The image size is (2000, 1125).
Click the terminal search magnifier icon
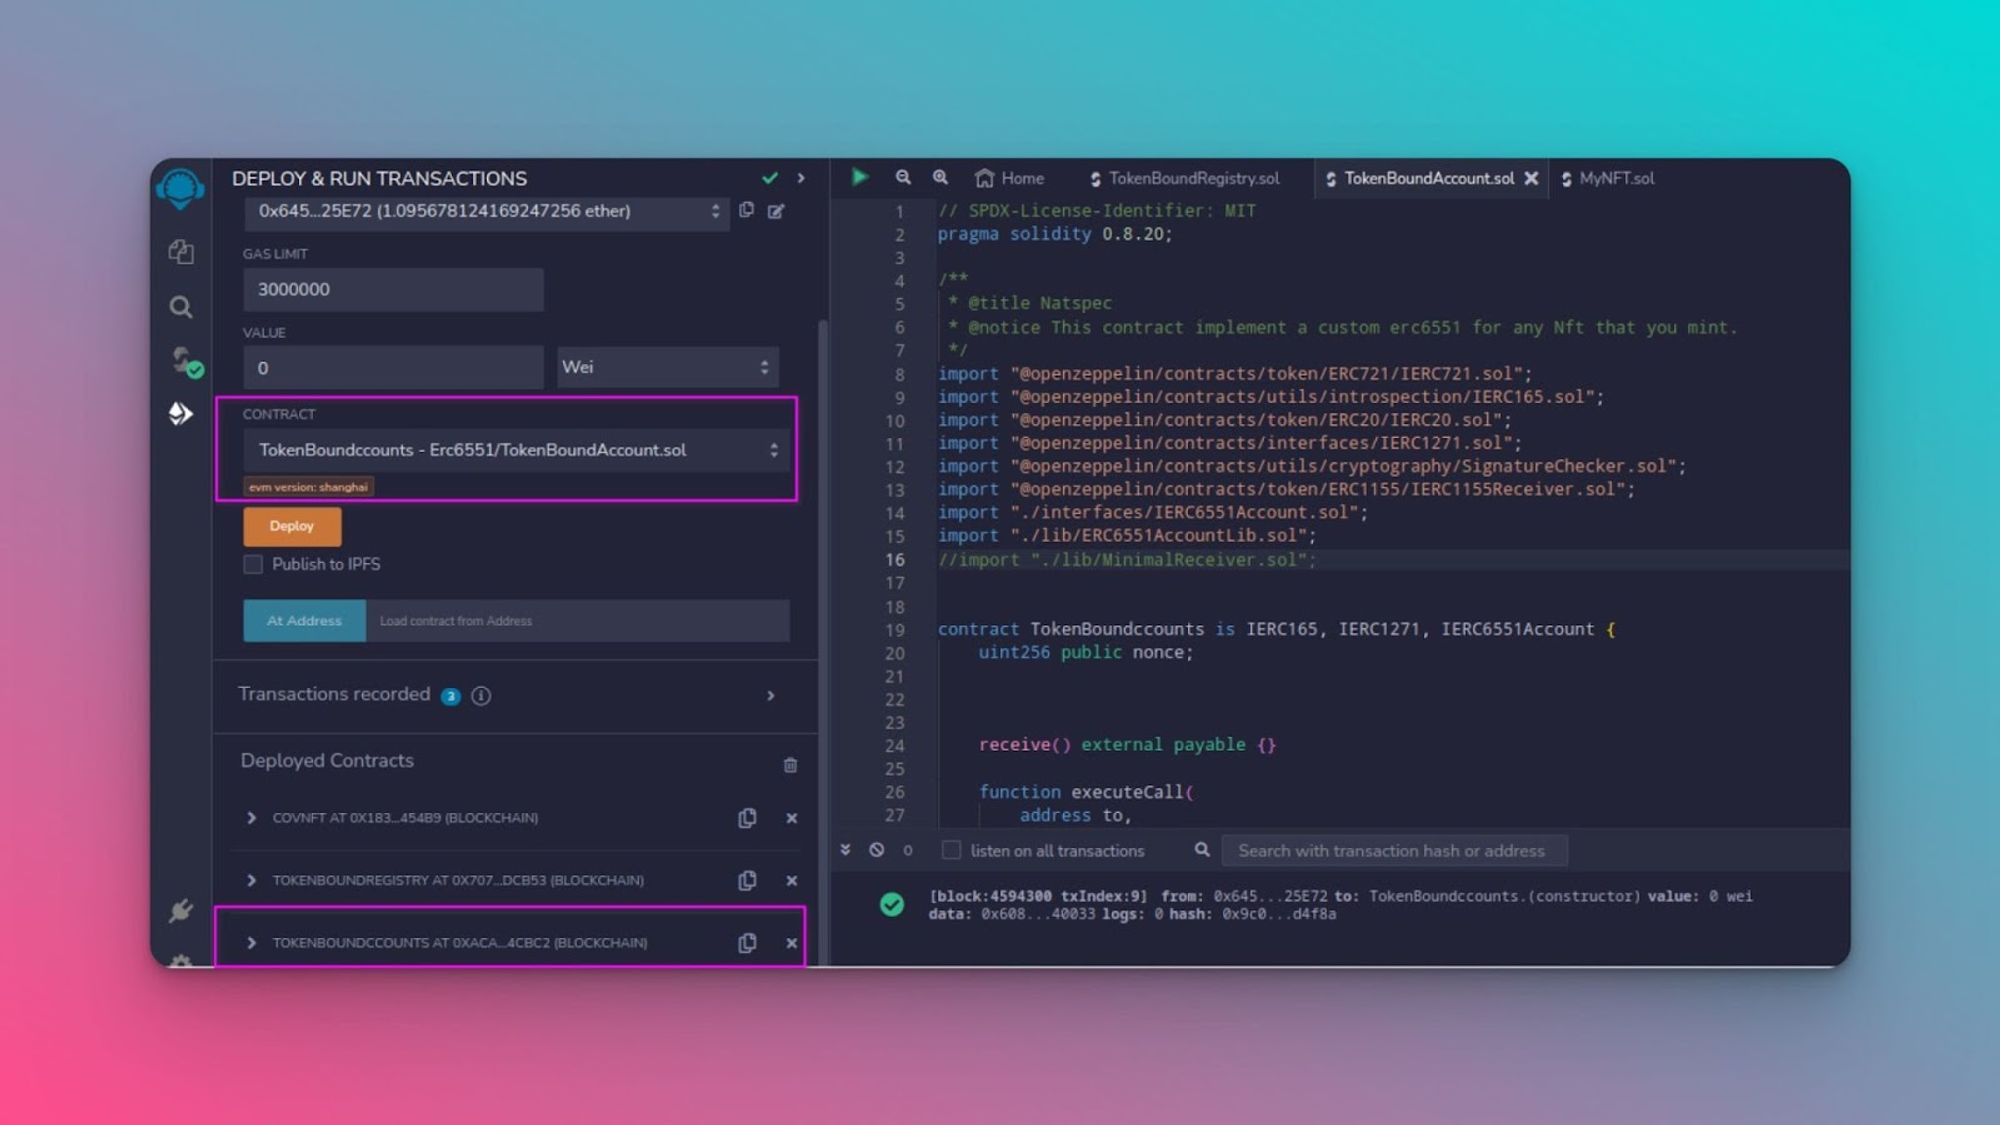[x=1202, y=850]
